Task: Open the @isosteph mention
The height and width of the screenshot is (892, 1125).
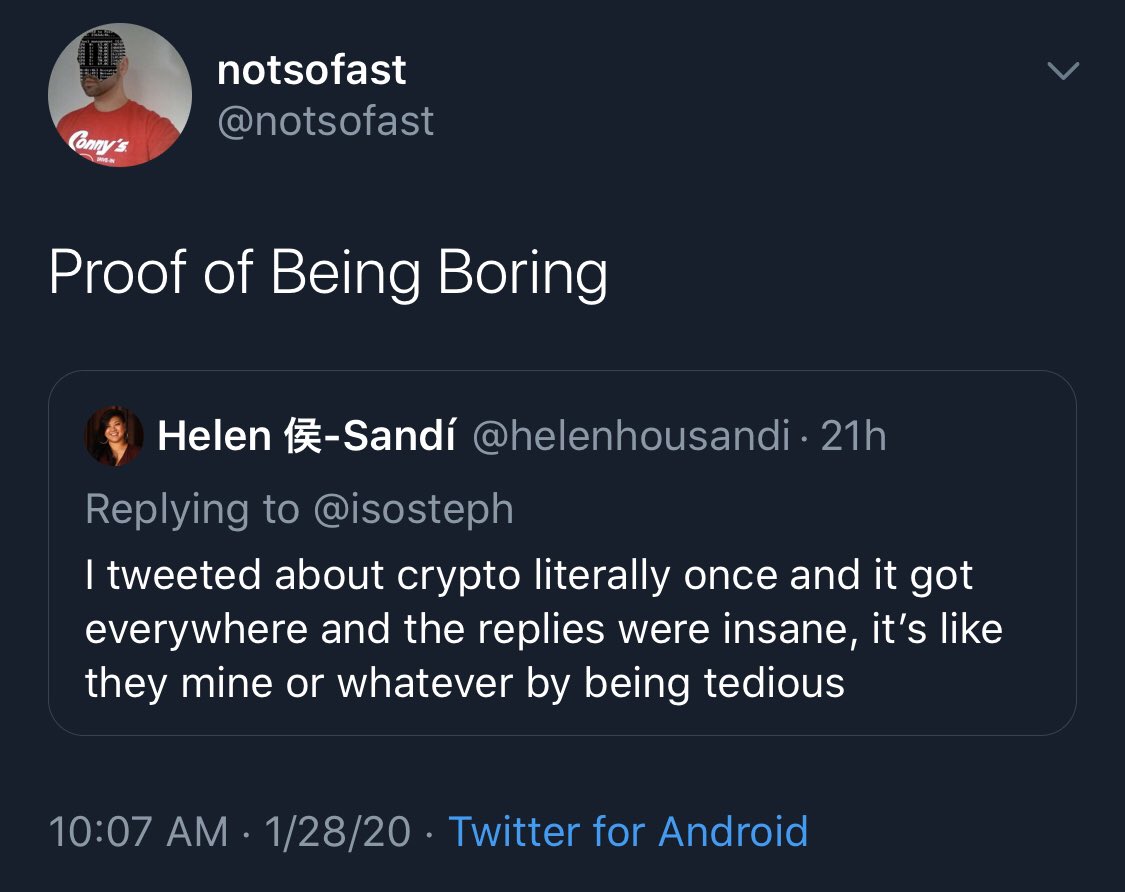Action: pyautogui.click(x=413, y=509)
